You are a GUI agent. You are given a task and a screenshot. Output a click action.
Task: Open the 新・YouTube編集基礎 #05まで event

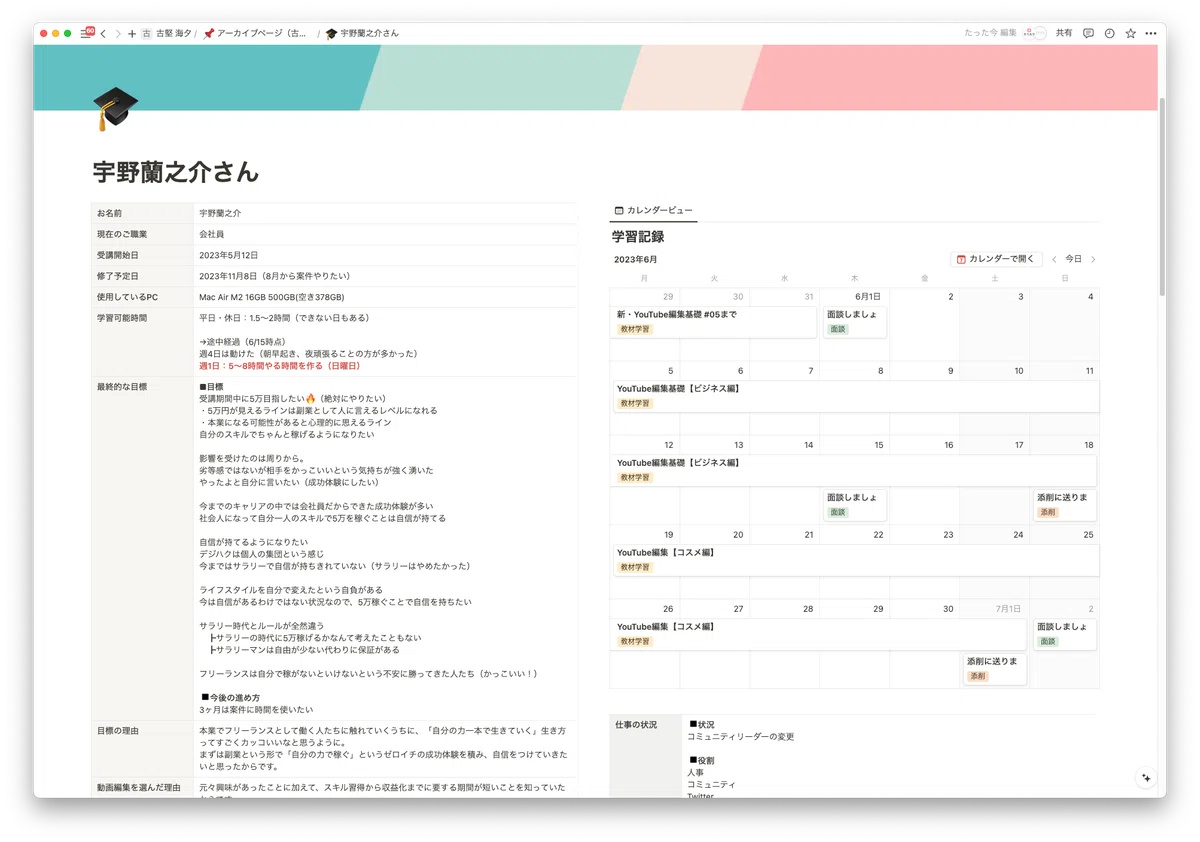[x=714, y=322]
